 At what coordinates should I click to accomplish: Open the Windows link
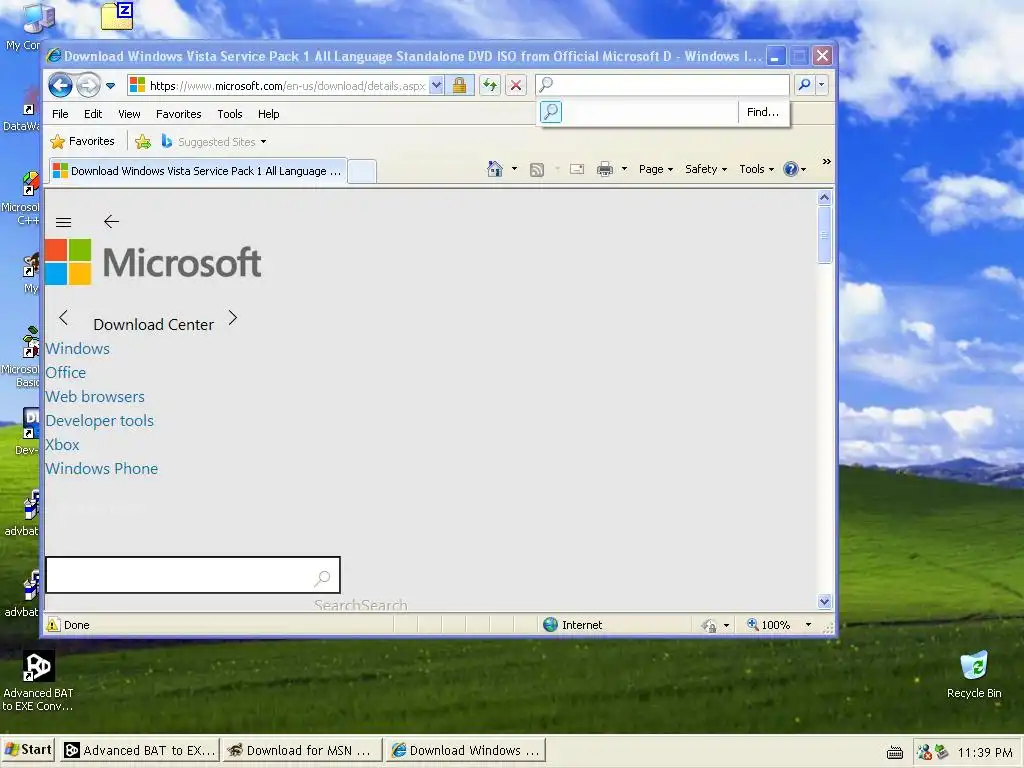(78, 349)
